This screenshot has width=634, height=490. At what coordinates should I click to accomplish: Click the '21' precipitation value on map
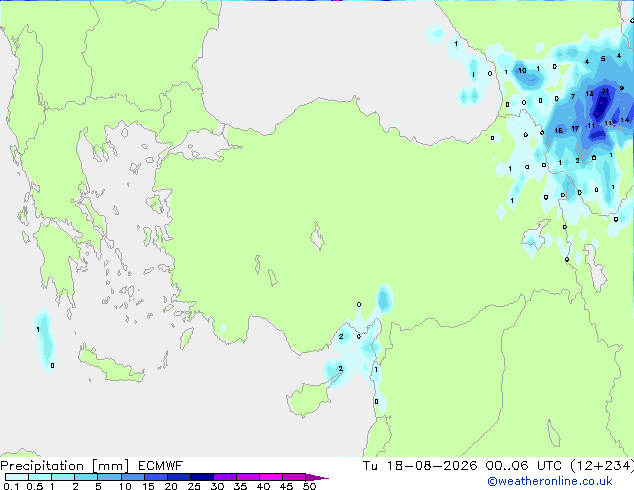pos(605,91)
